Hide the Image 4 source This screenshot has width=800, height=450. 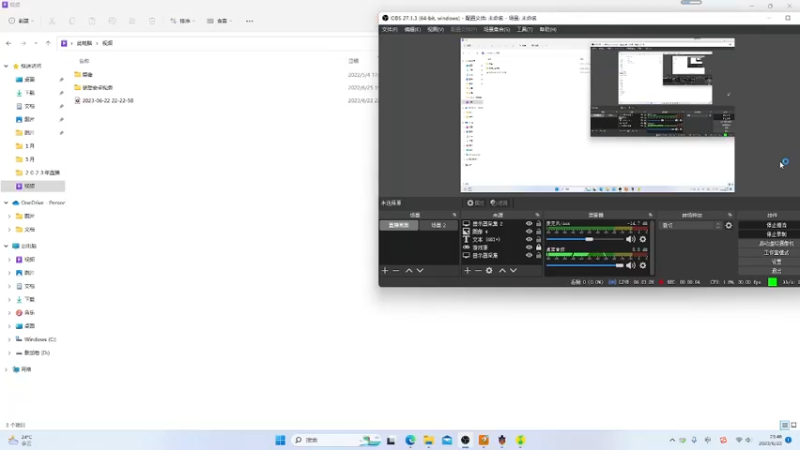click(529, 232)
